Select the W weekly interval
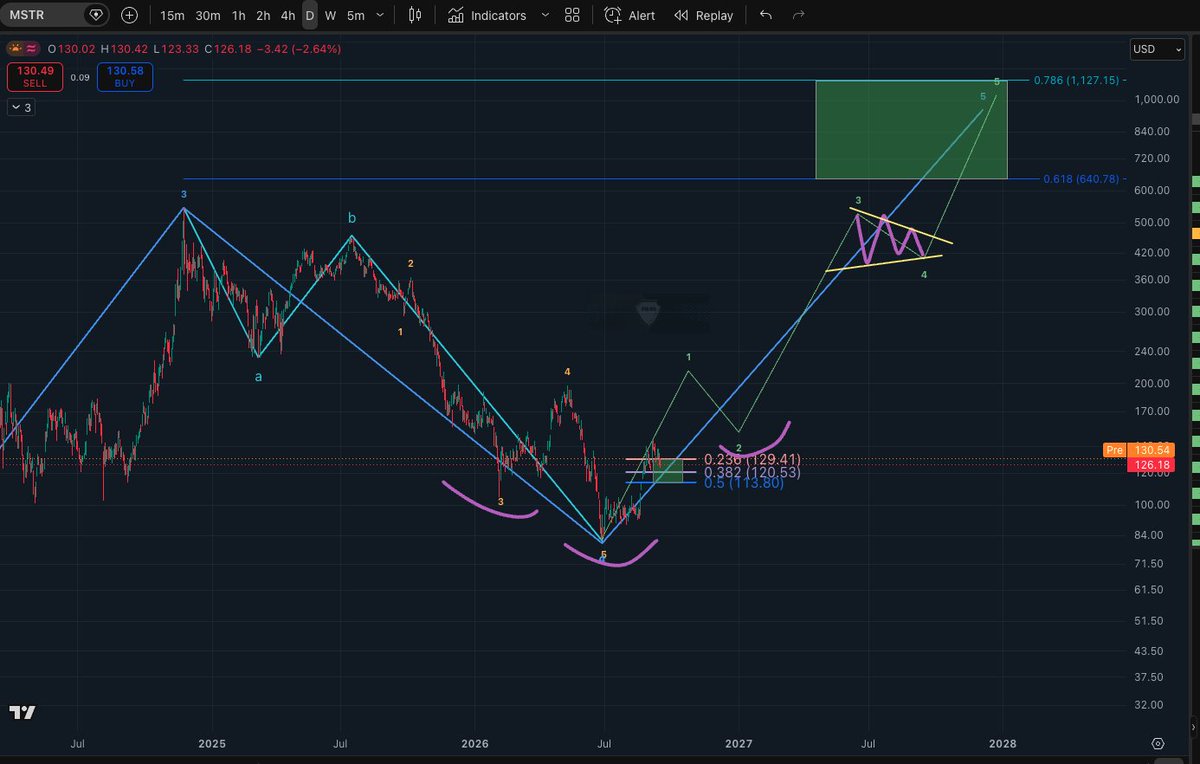This screenshot has height=764, width=1200. pos(330,16)
